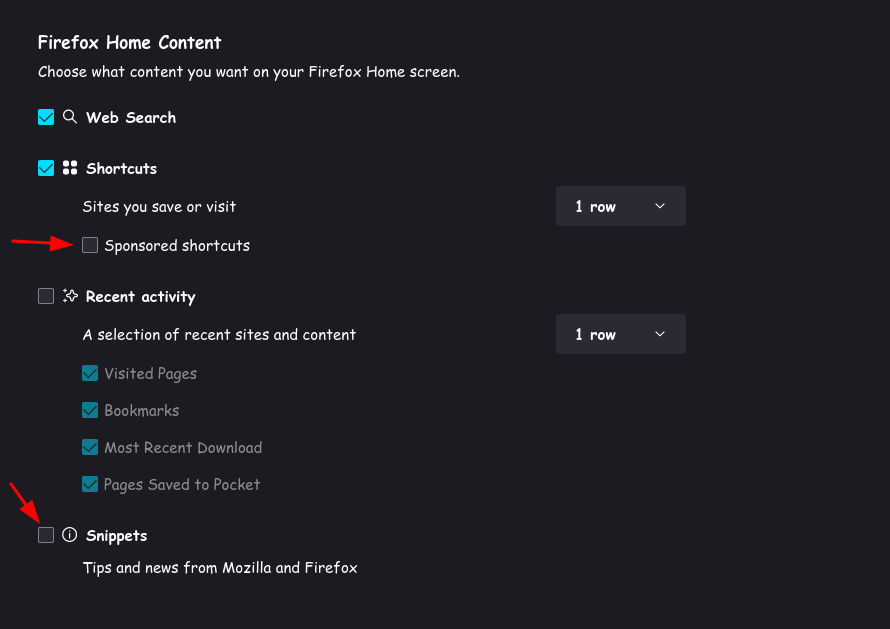Uncheck the Web Search checkbox
This screenshot has width=890, height=629.
click(x=46, y=117)
